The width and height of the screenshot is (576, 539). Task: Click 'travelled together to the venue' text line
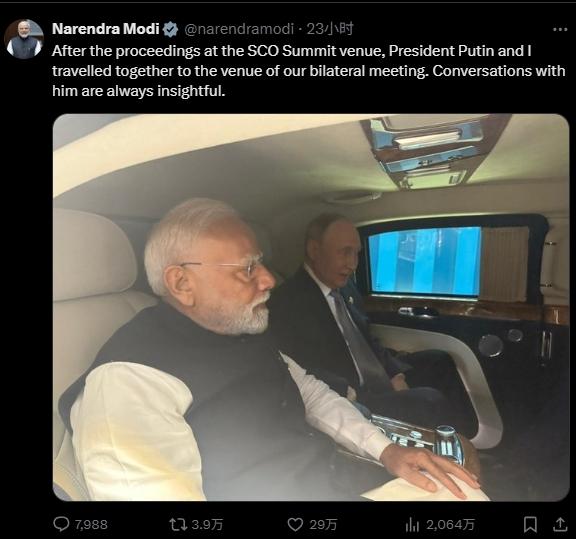309,71
